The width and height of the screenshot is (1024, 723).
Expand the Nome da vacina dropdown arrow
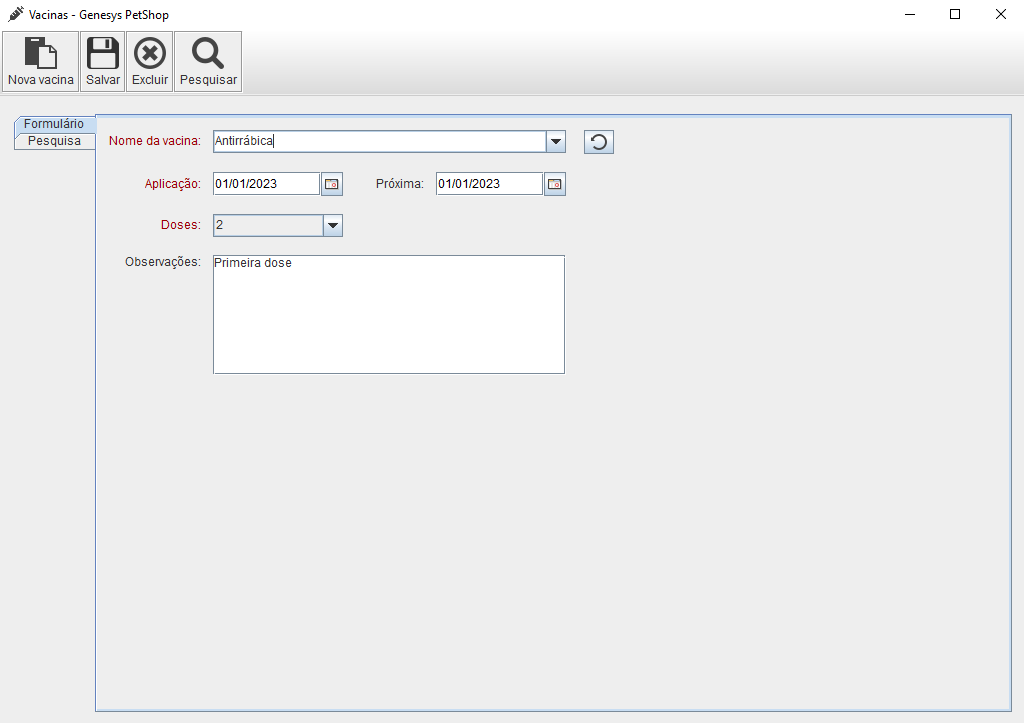point(556,142)
